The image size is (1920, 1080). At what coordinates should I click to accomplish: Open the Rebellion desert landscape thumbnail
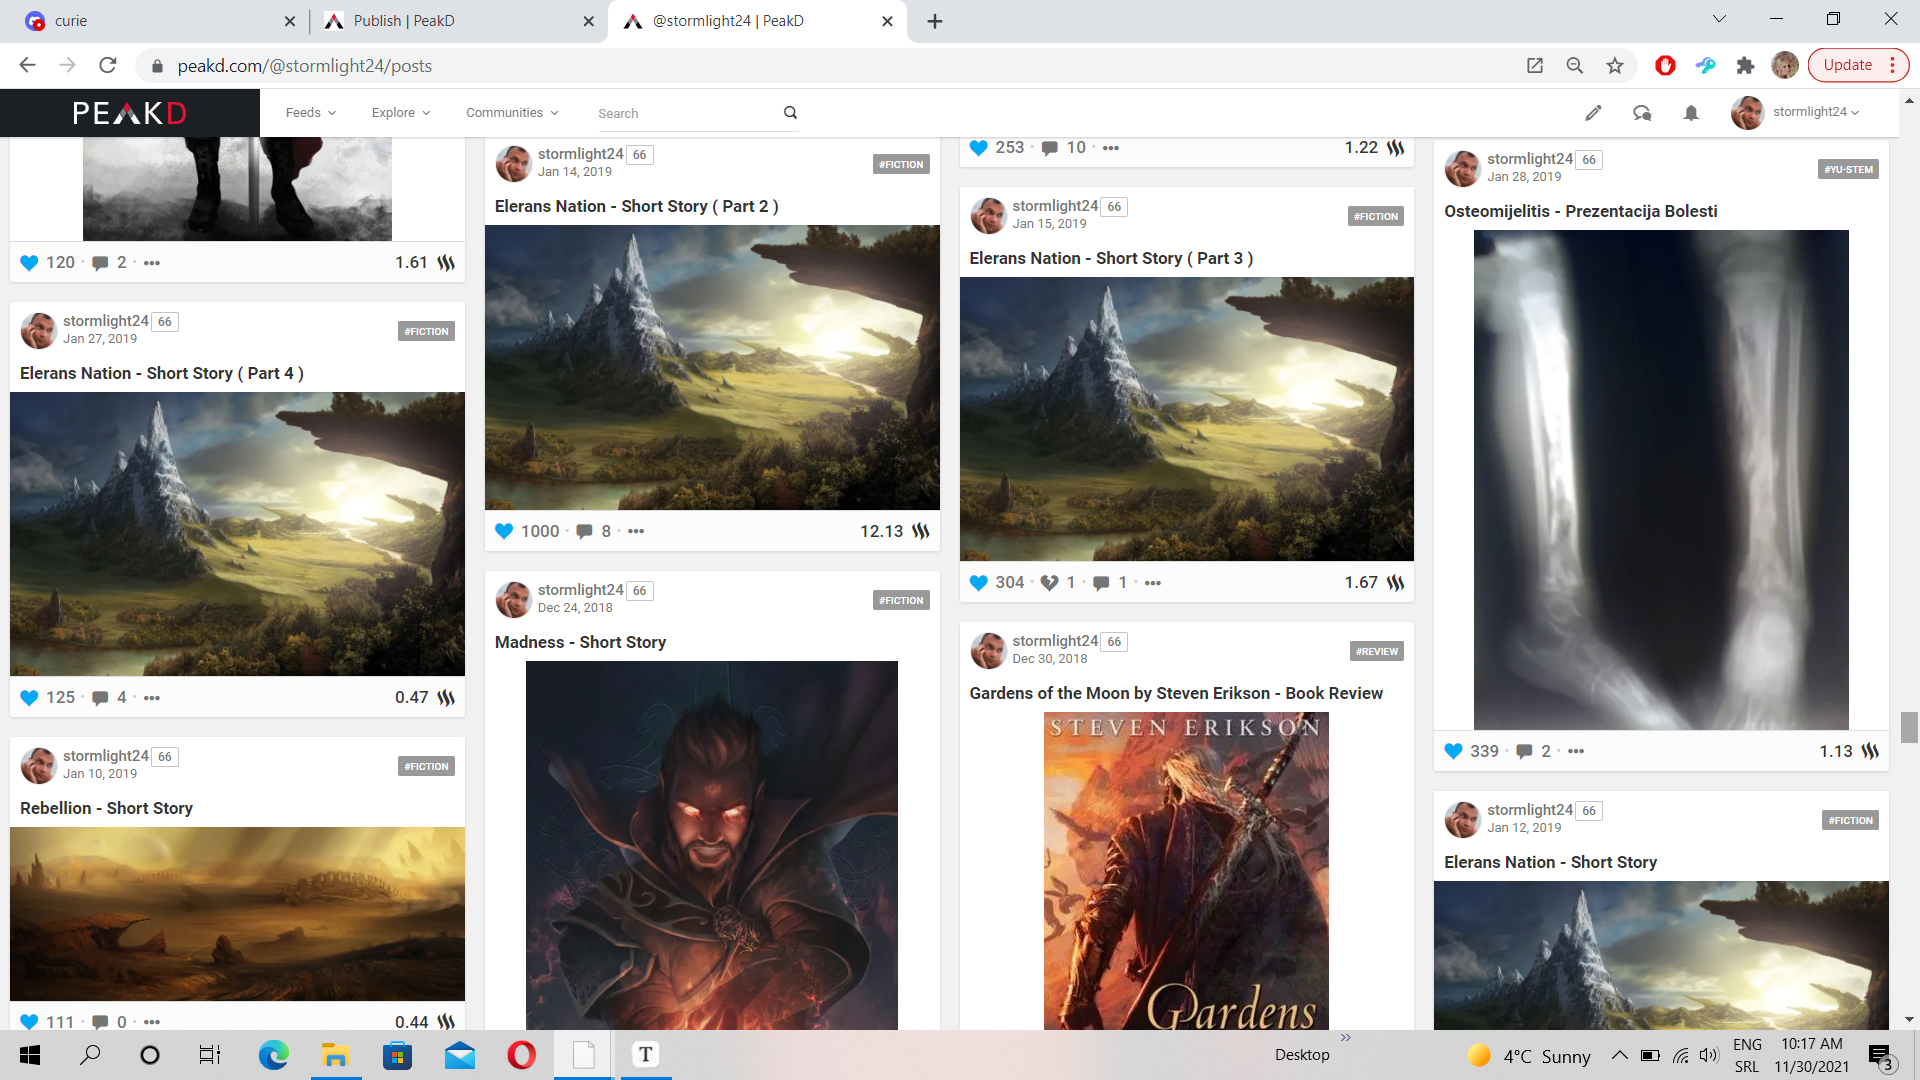[237, 914]
